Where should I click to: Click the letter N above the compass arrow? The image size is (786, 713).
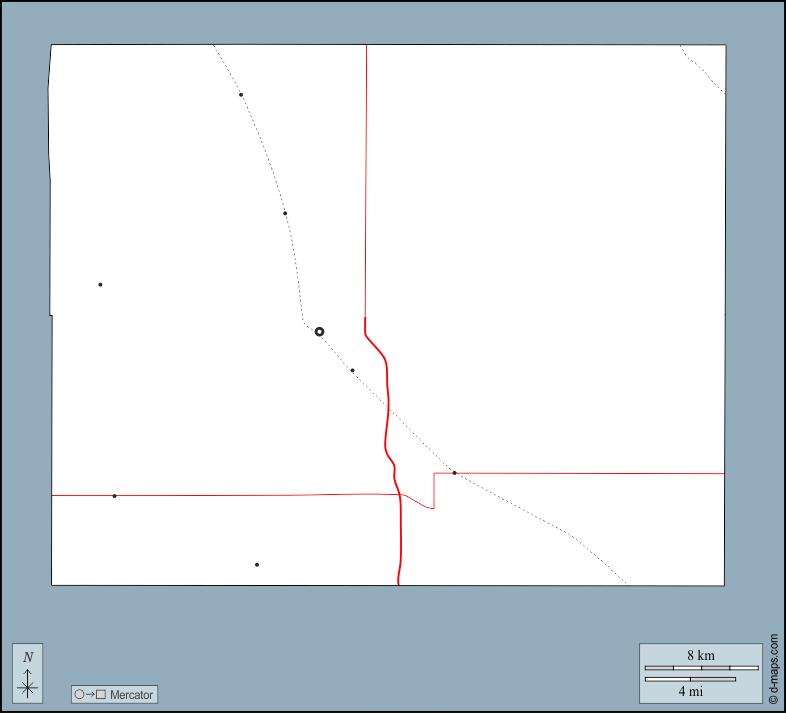(x=28, y=657)
